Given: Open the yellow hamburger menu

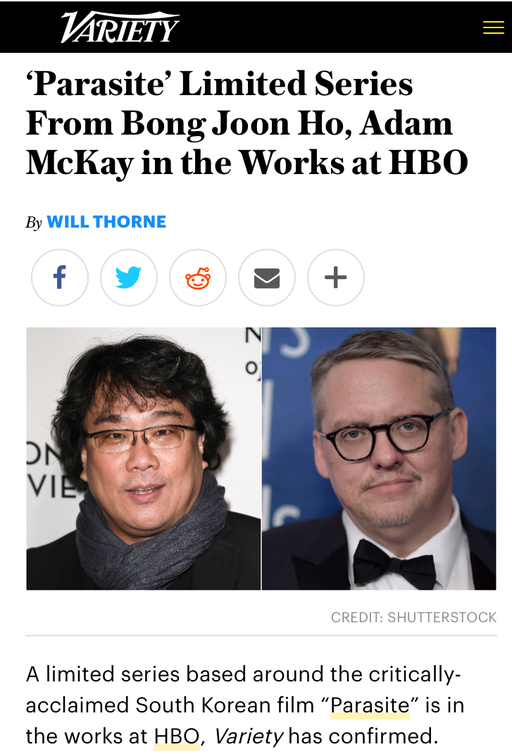Looking at the screenshot, I should coord(493,27).
